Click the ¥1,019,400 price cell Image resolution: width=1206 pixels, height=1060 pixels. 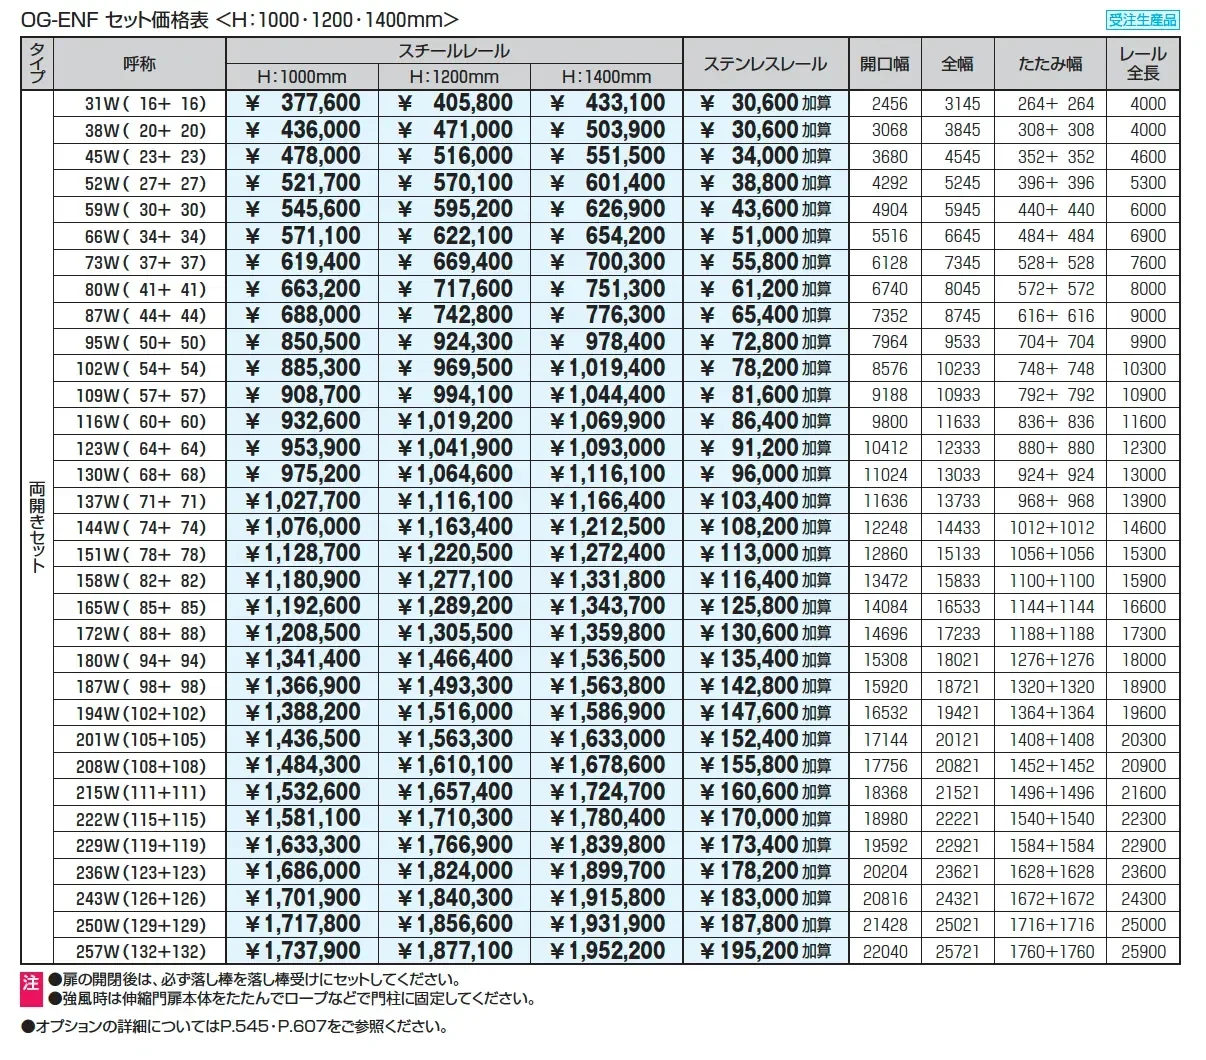[606, 368]
